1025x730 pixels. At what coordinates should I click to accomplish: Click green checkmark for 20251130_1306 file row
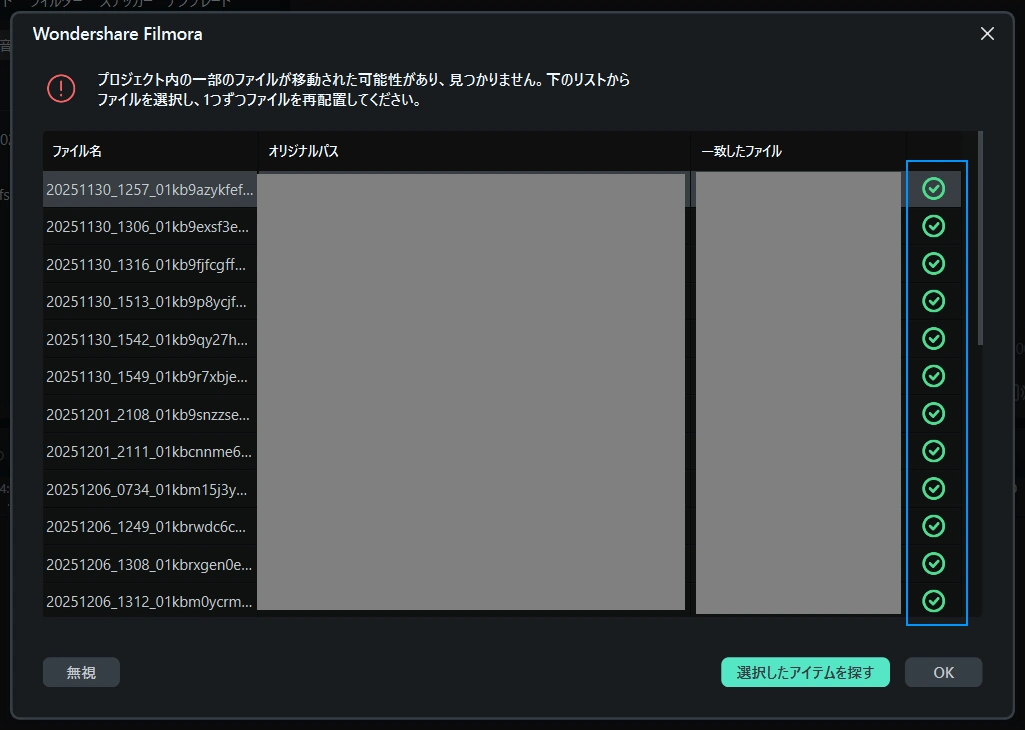pos(933,227)
